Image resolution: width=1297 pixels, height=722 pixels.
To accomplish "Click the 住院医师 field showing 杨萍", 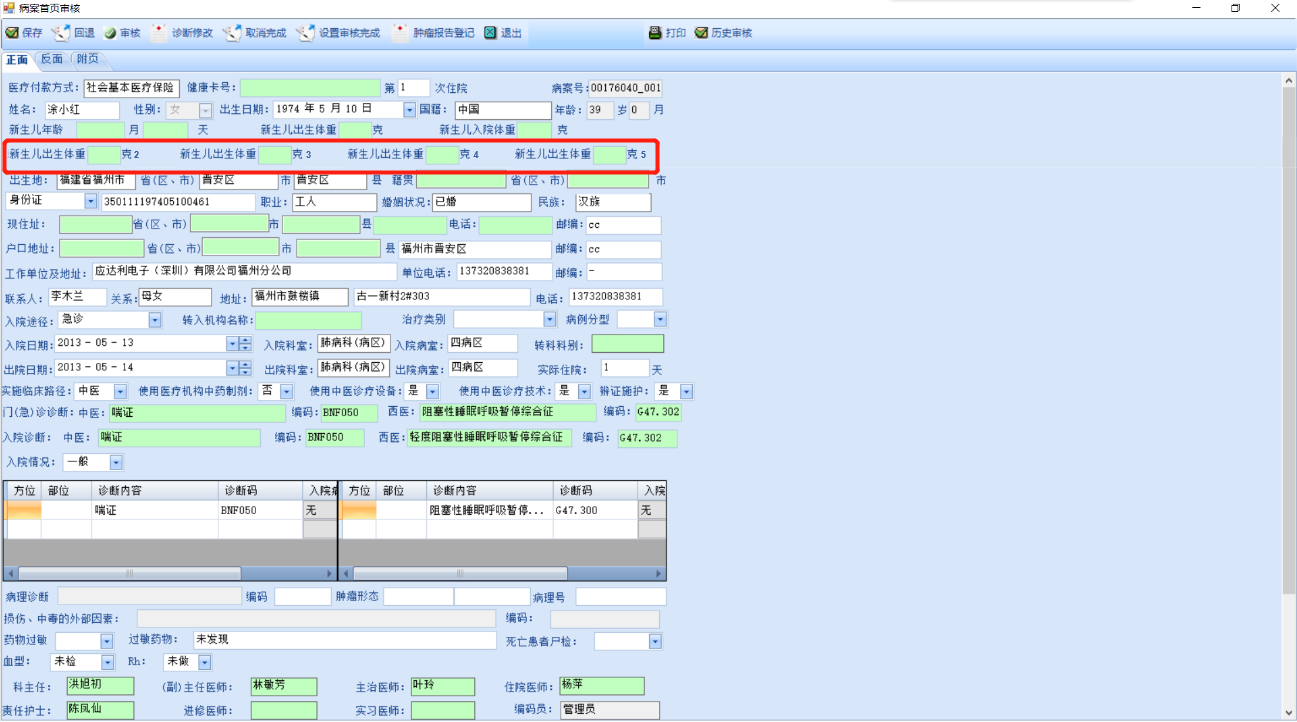I will point(602,686).
